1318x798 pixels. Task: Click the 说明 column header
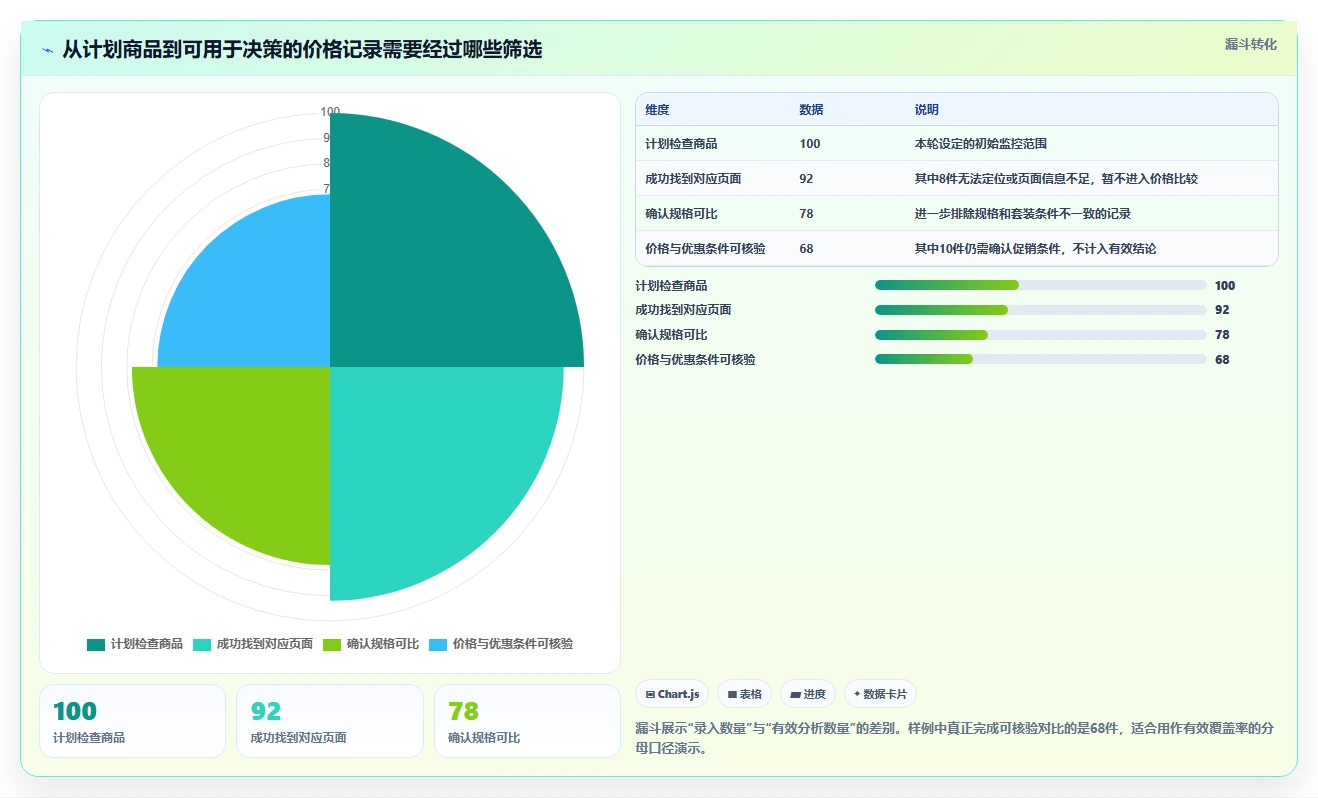coord(926,110)
